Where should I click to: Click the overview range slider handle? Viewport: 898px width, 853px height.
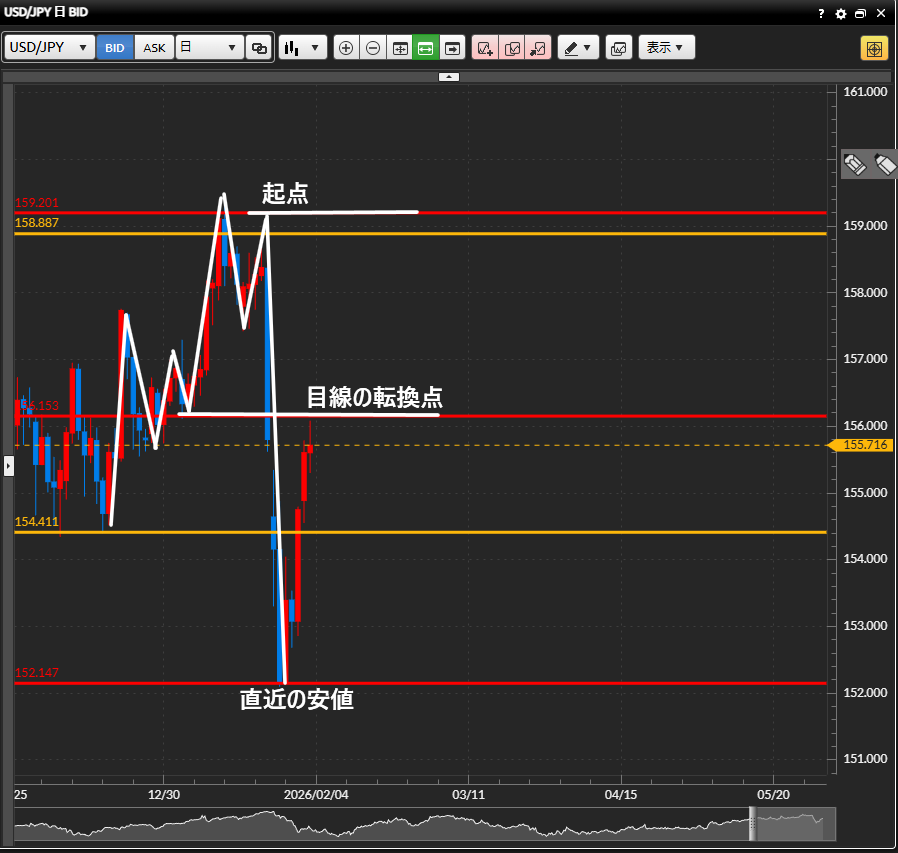pos(753,824)
